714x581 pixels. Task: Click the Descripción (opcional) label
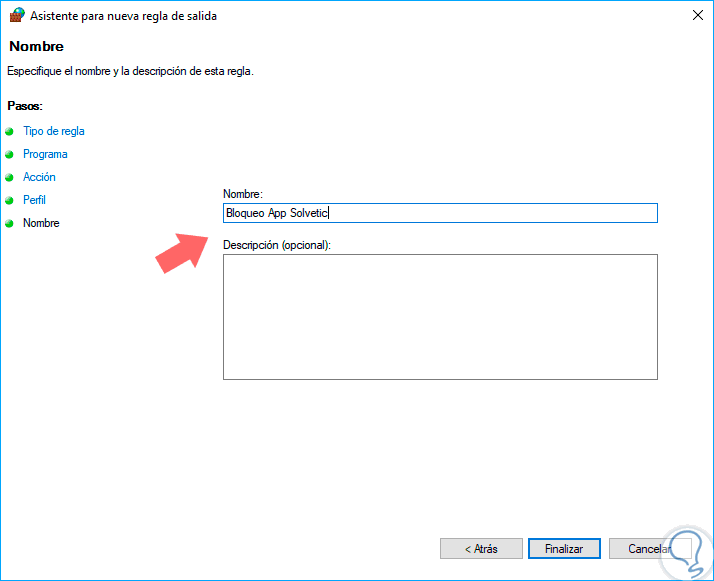276,244
